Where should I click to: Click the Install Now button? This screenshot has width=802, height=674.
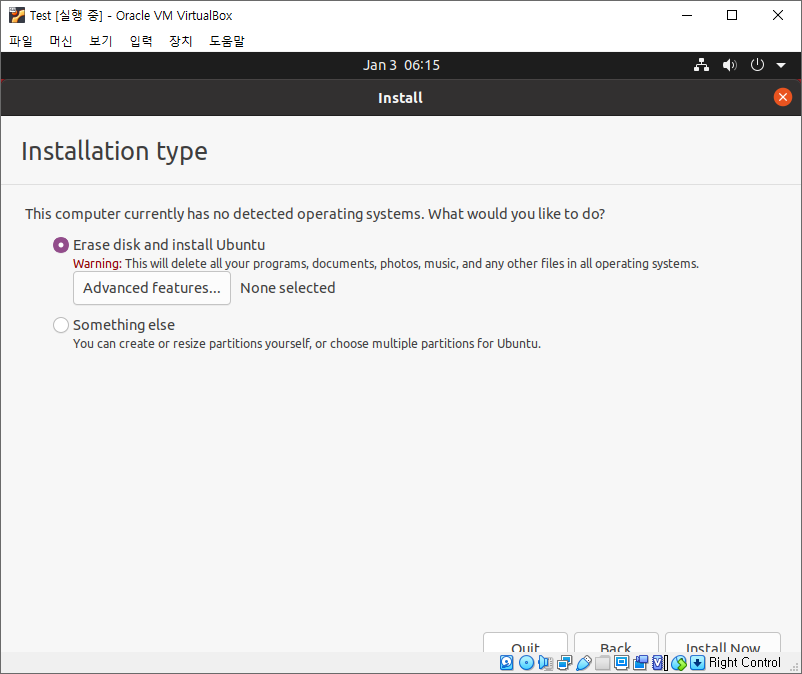[723, 643]
